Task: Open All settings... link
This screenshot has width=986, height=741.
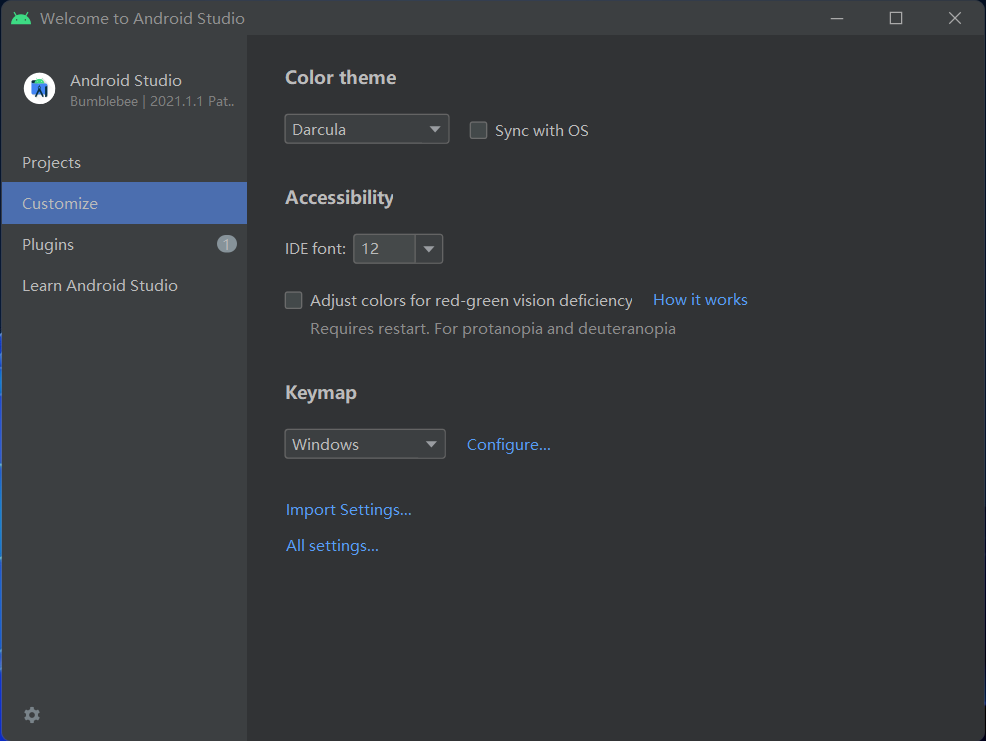Action: [332, 545]
